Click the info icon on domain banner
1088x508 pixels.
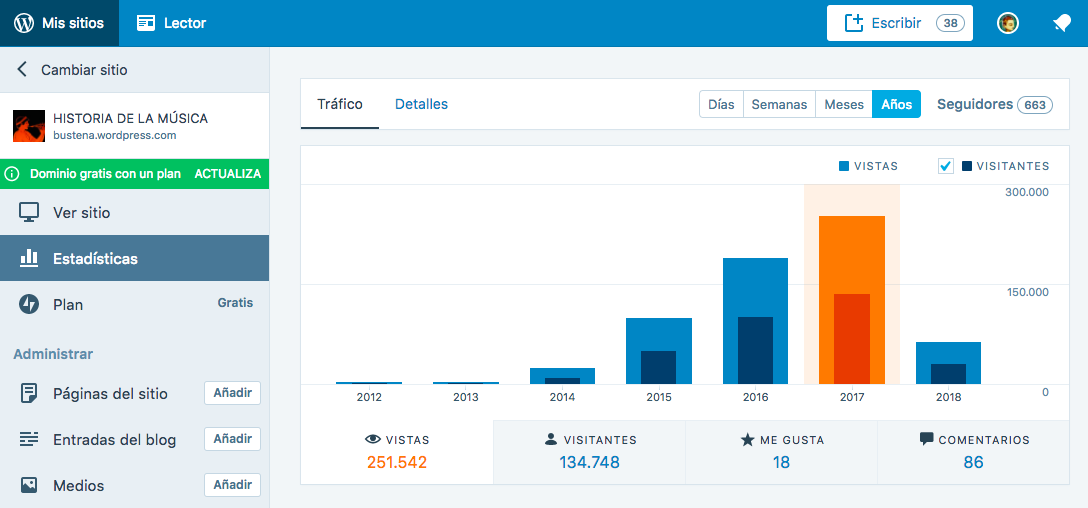point(11,173)
